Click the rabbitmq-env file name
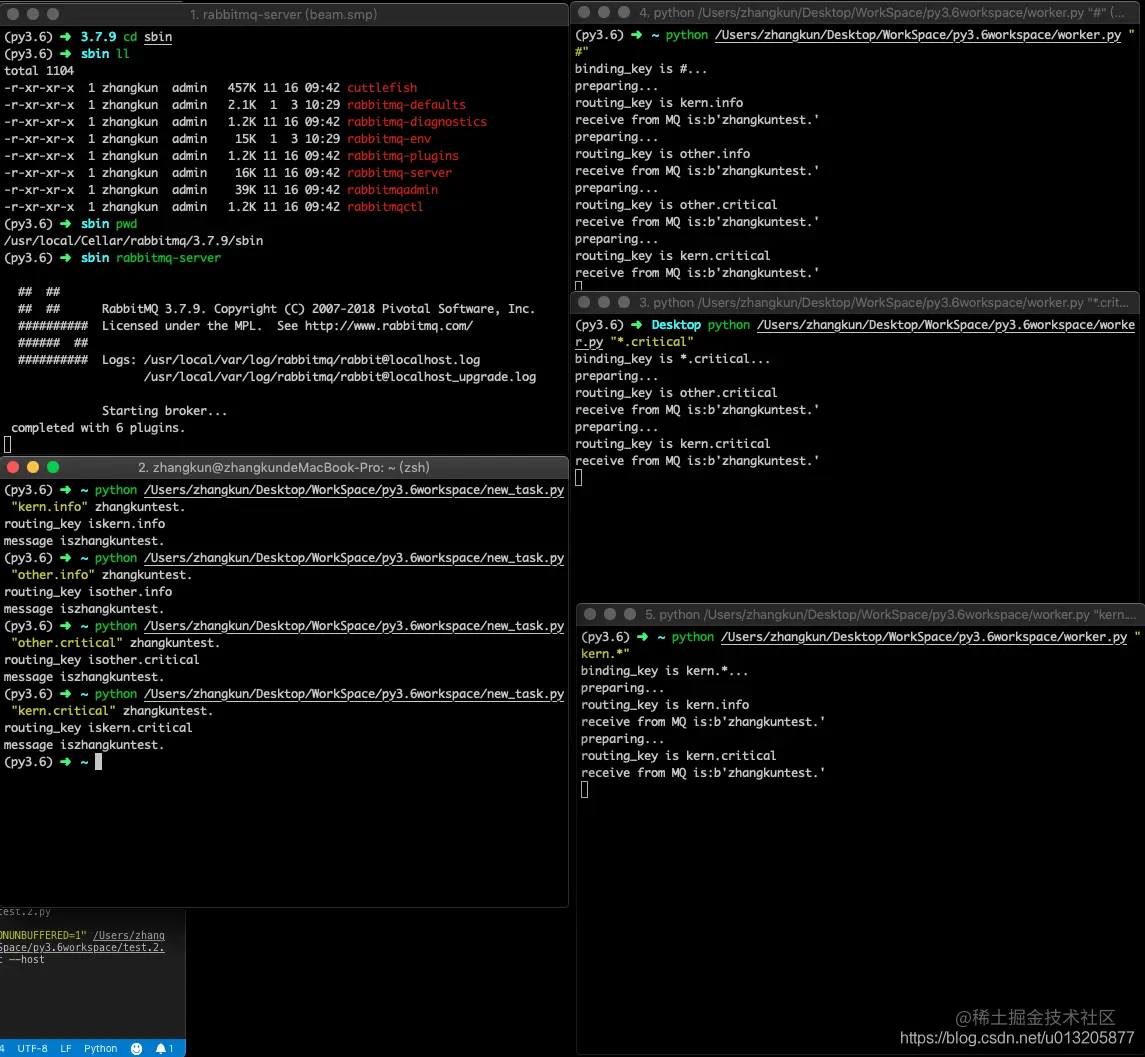1145x1057 pixels. [x=388, y=139]
